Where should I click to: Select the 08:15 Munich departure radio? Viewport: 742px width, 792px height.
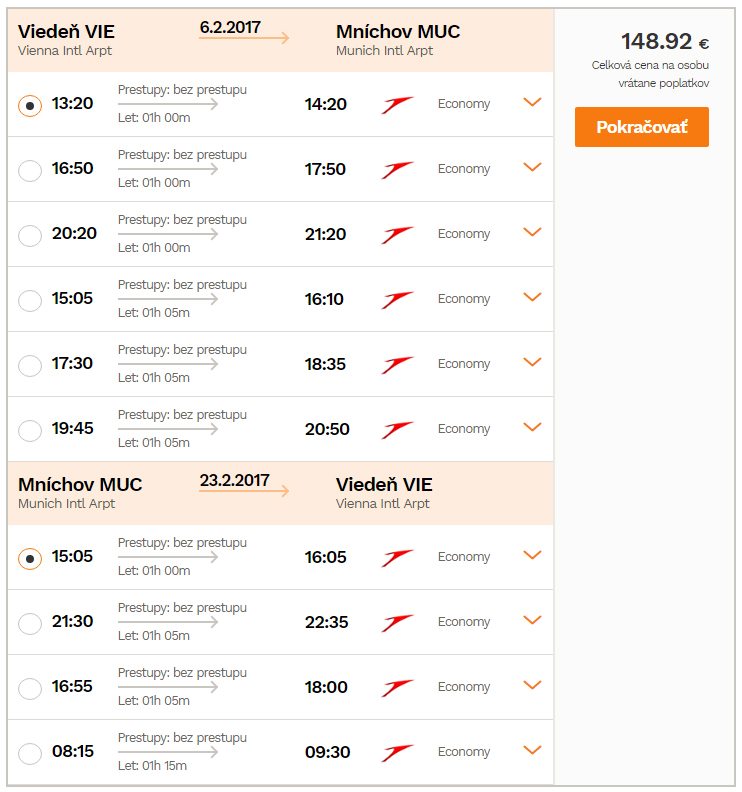(30, 754)
